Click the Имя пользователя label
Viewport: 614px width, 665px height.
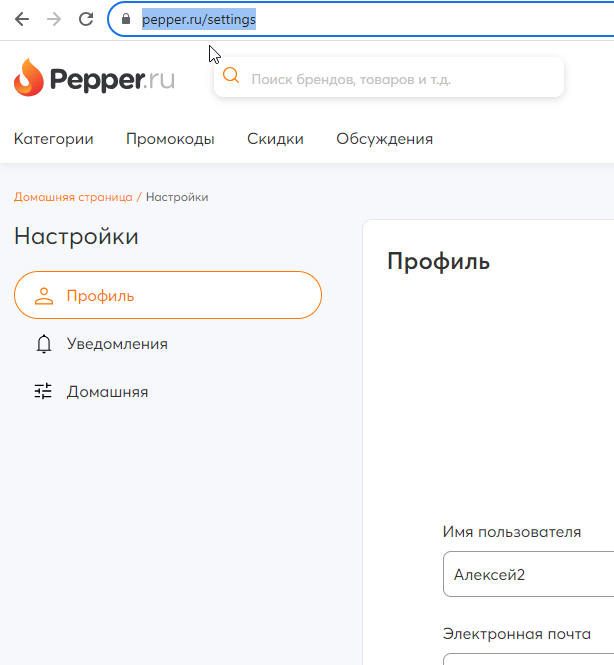512,532
